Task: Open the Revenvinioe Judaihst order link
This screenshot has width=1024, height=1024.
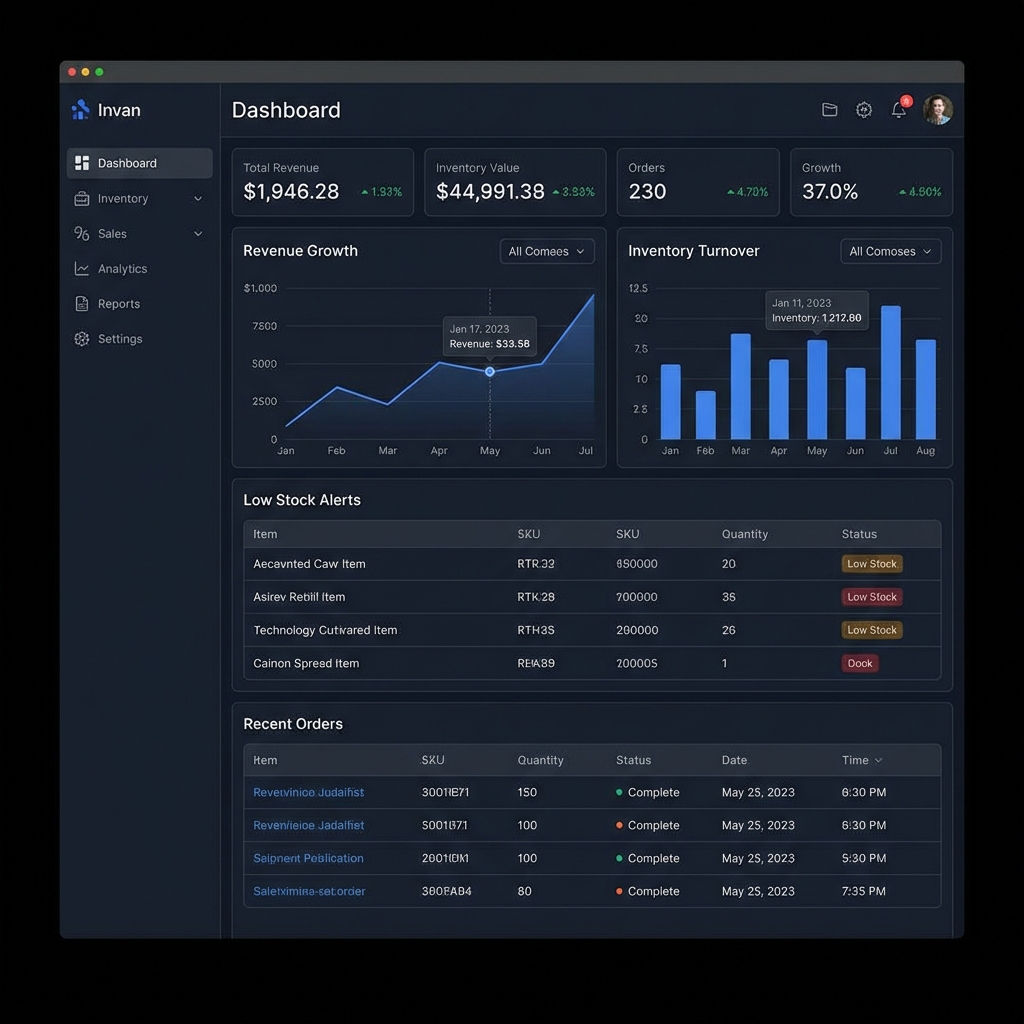Action: coord(308,792)
